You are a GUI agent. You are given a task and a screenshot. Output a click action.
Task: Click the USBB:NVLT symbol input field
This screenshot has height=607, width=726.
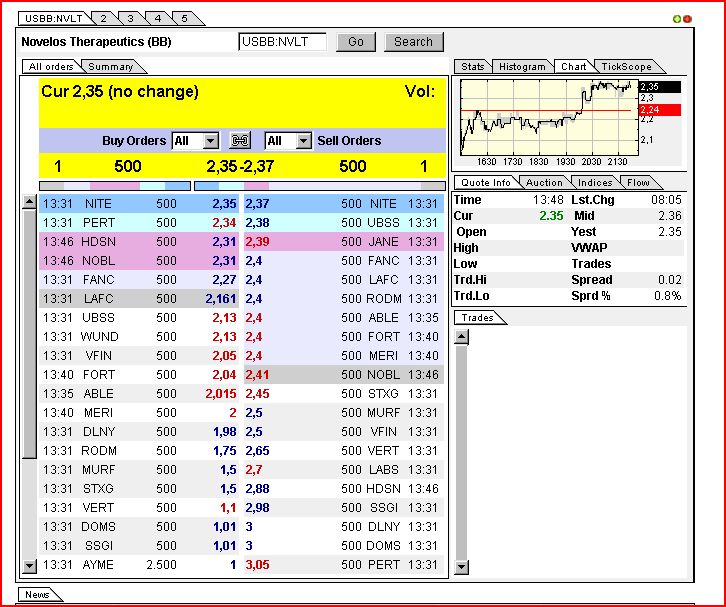click(x=282, y=42)
